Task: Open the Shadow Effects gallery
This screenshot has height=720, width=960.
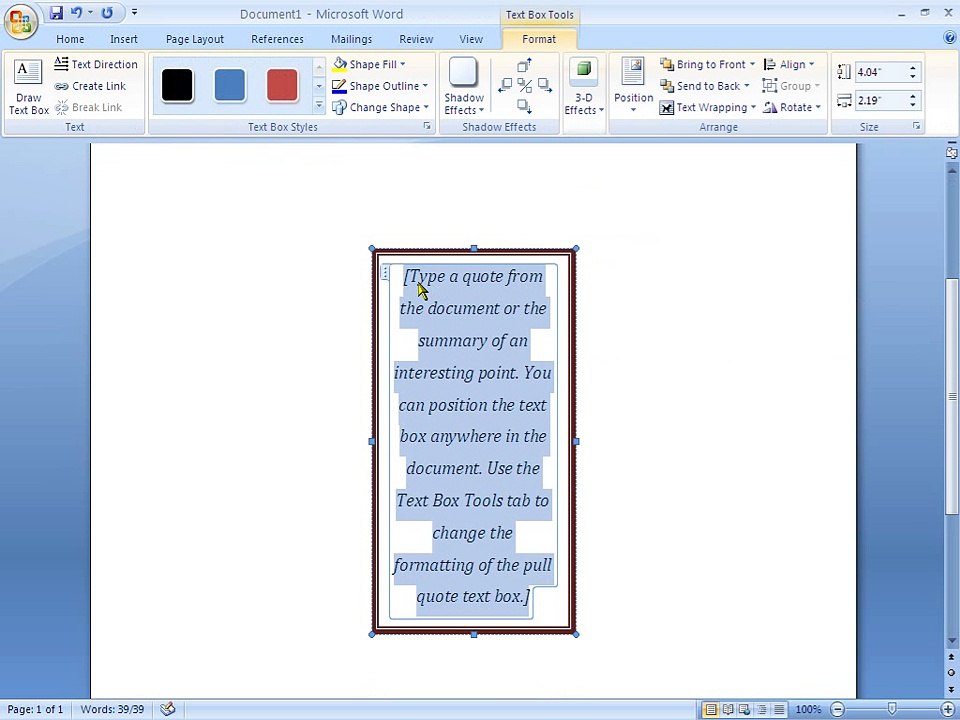Action: coord(464,86)
